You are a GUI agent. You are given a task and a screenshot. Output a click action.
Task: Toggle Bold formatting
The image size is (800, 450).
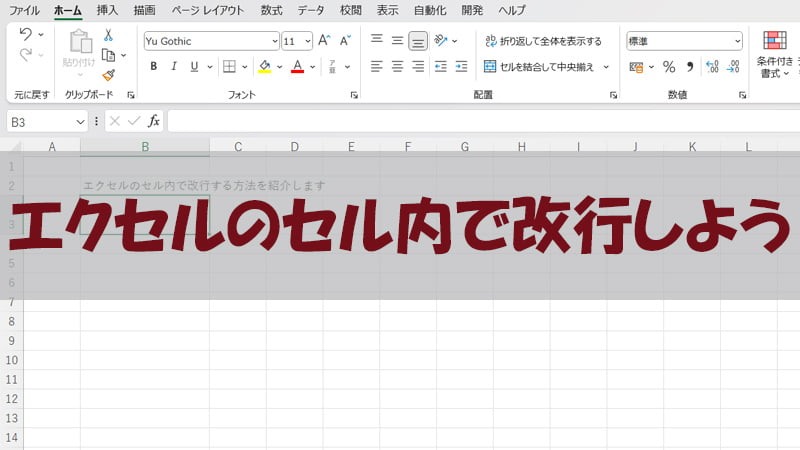pyautogui.click(x=153, y=67)
